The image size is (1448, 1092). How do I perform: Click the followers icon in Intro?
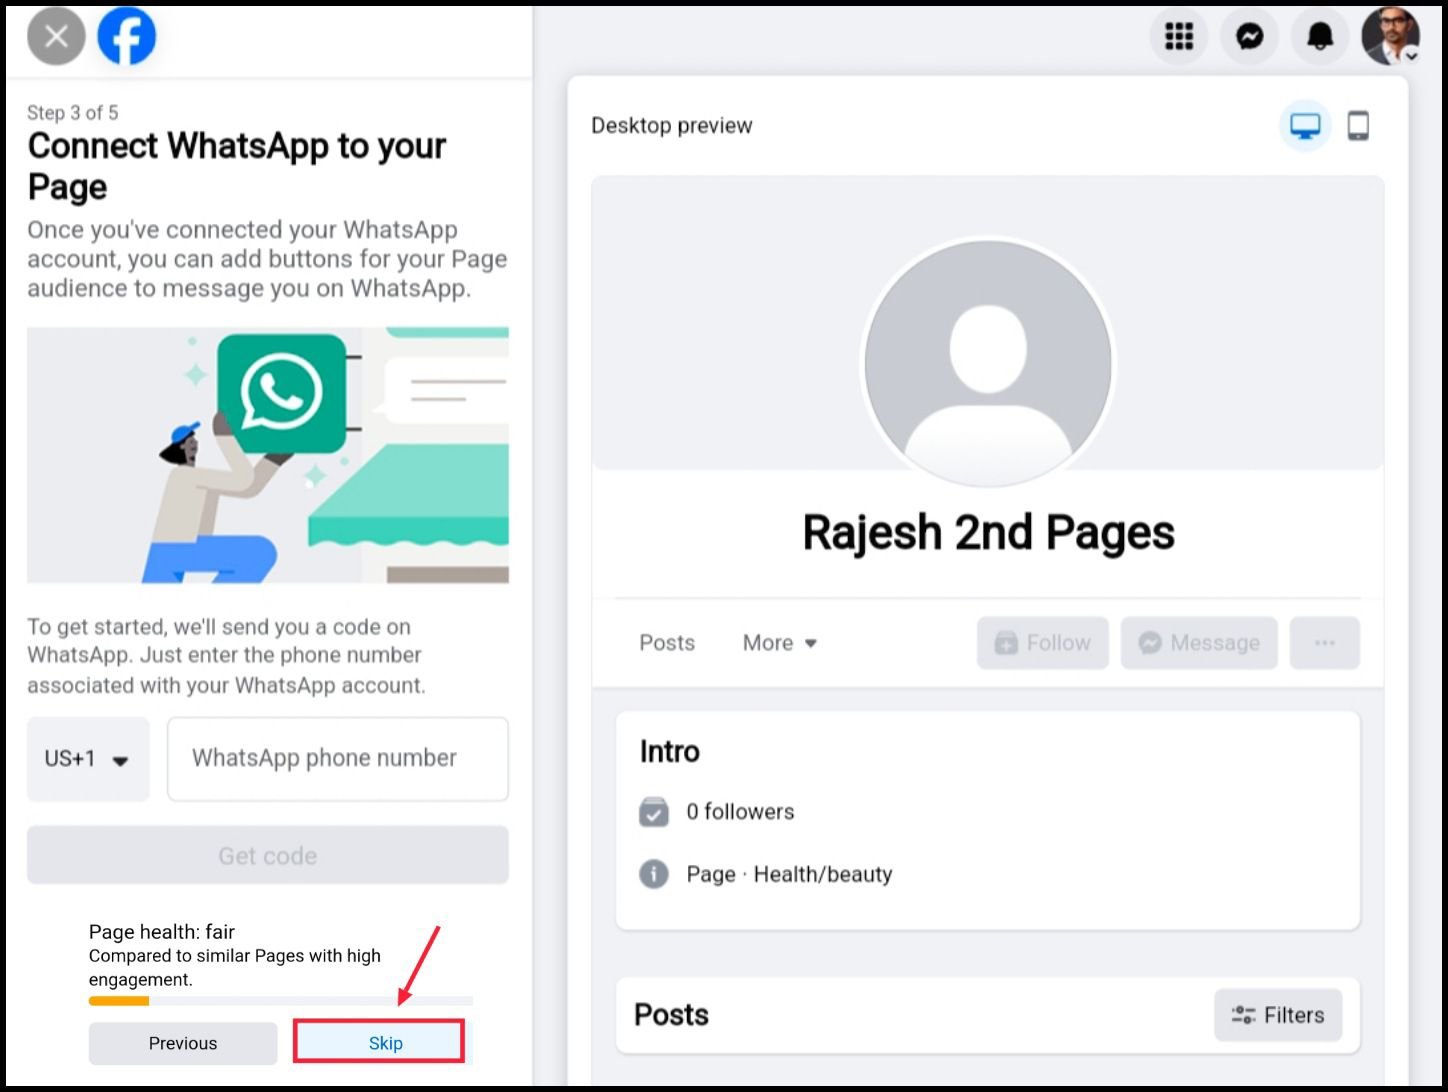point(654,812)
